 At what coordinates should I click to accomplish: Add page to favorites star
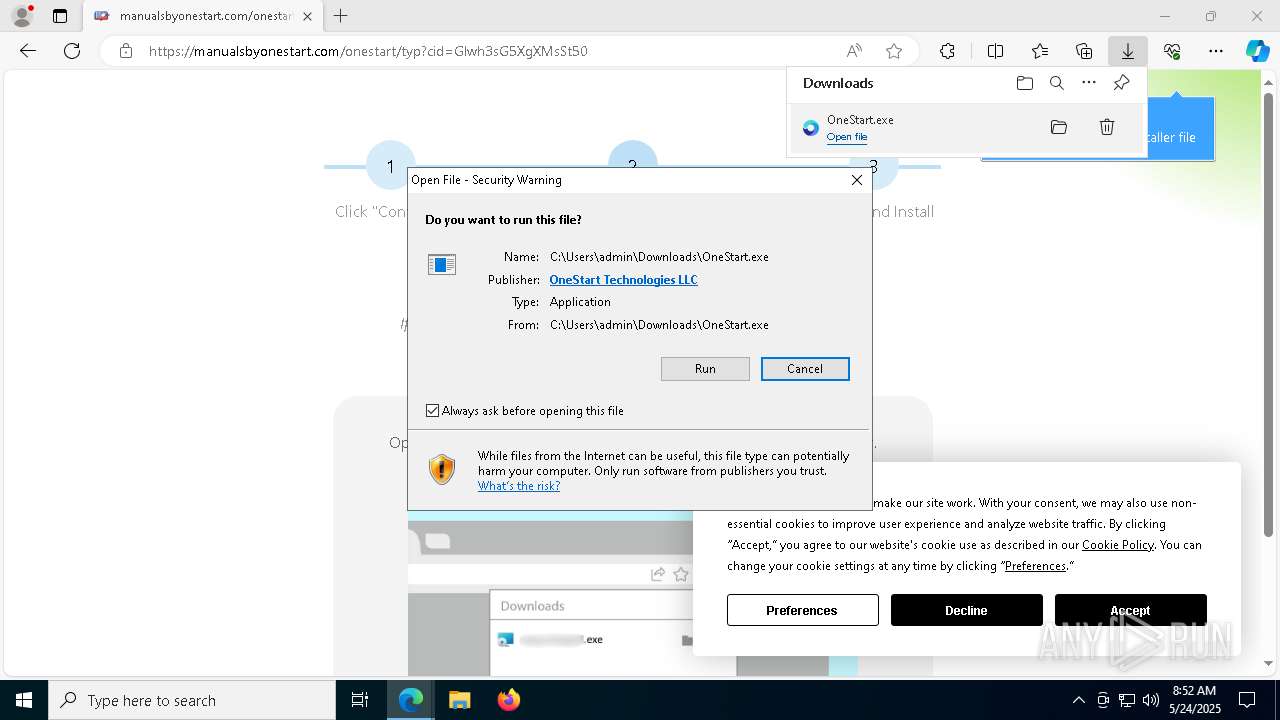(894, 51)
